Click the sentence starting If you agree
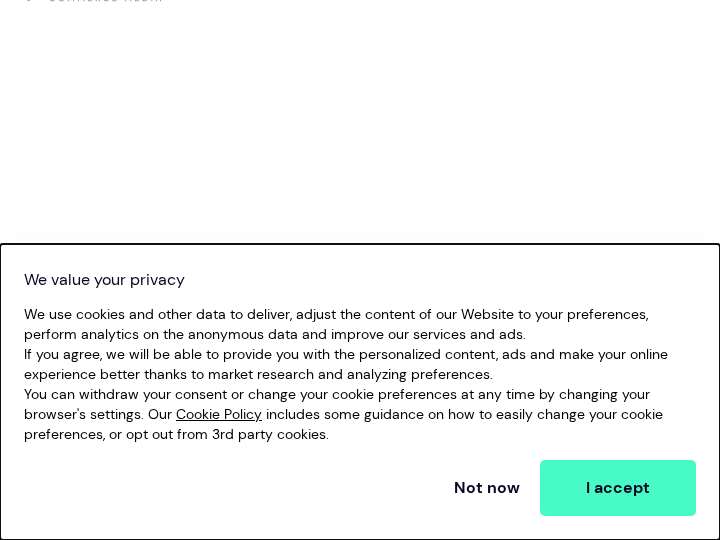This screenshot has height=540, width=720. 346,364
